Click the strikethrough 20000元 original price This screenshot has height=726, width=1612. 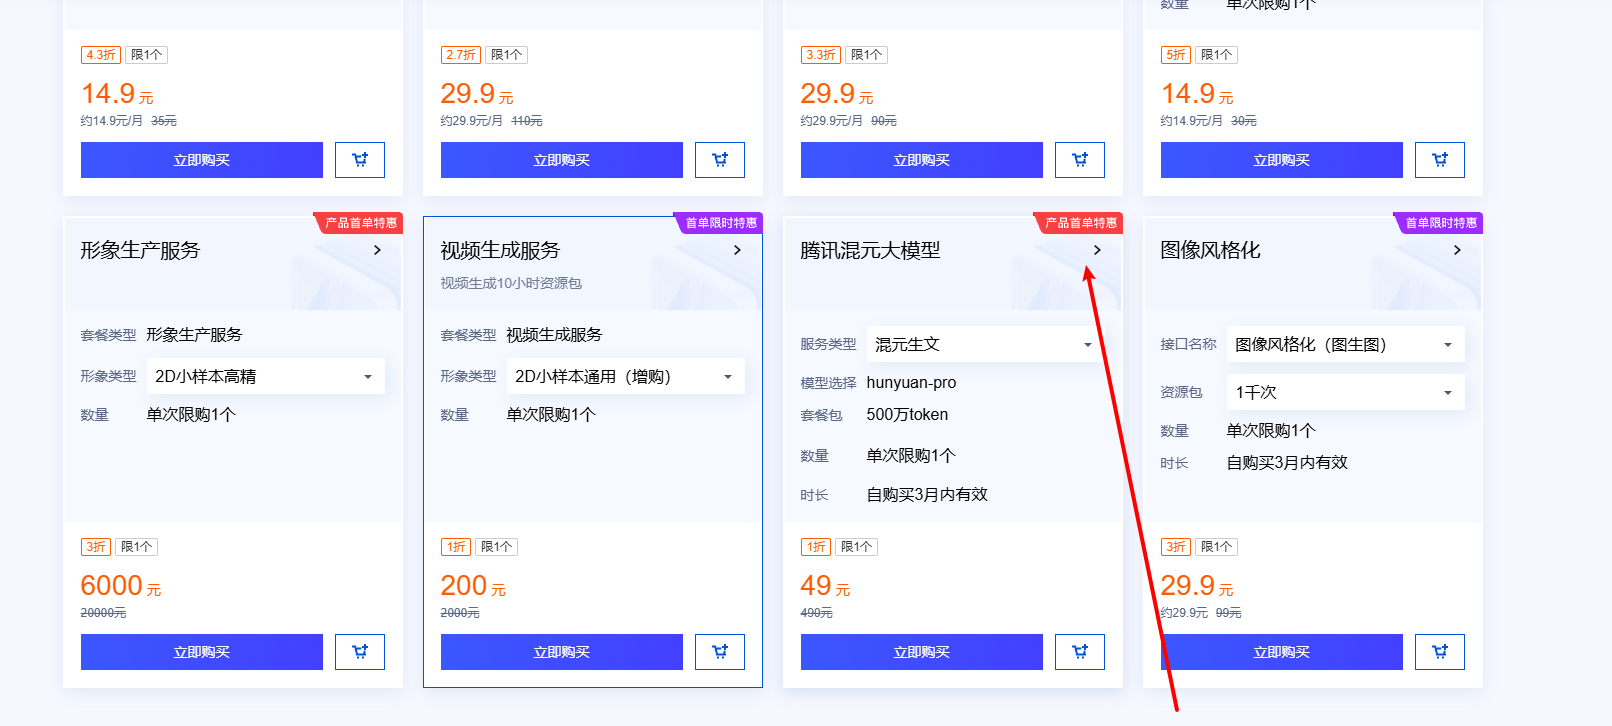point(103,613)
